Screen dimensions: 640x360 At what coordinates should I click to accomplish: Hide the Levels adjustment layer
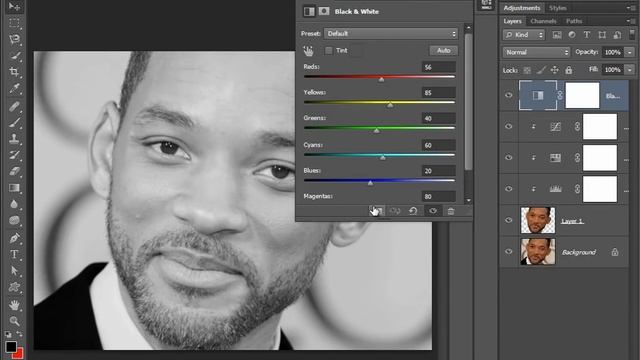point(509,189)
